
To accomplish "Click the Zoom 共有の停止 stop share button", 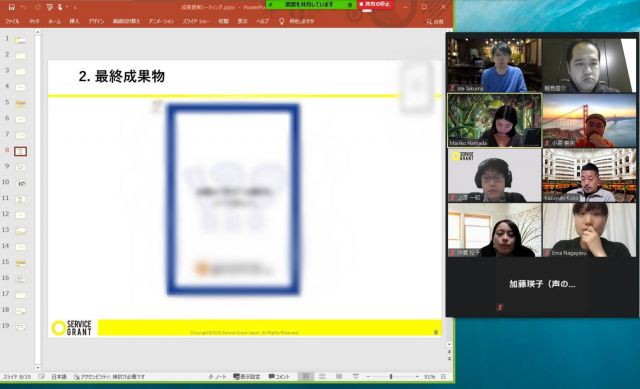I will click(x=376, y=4).
